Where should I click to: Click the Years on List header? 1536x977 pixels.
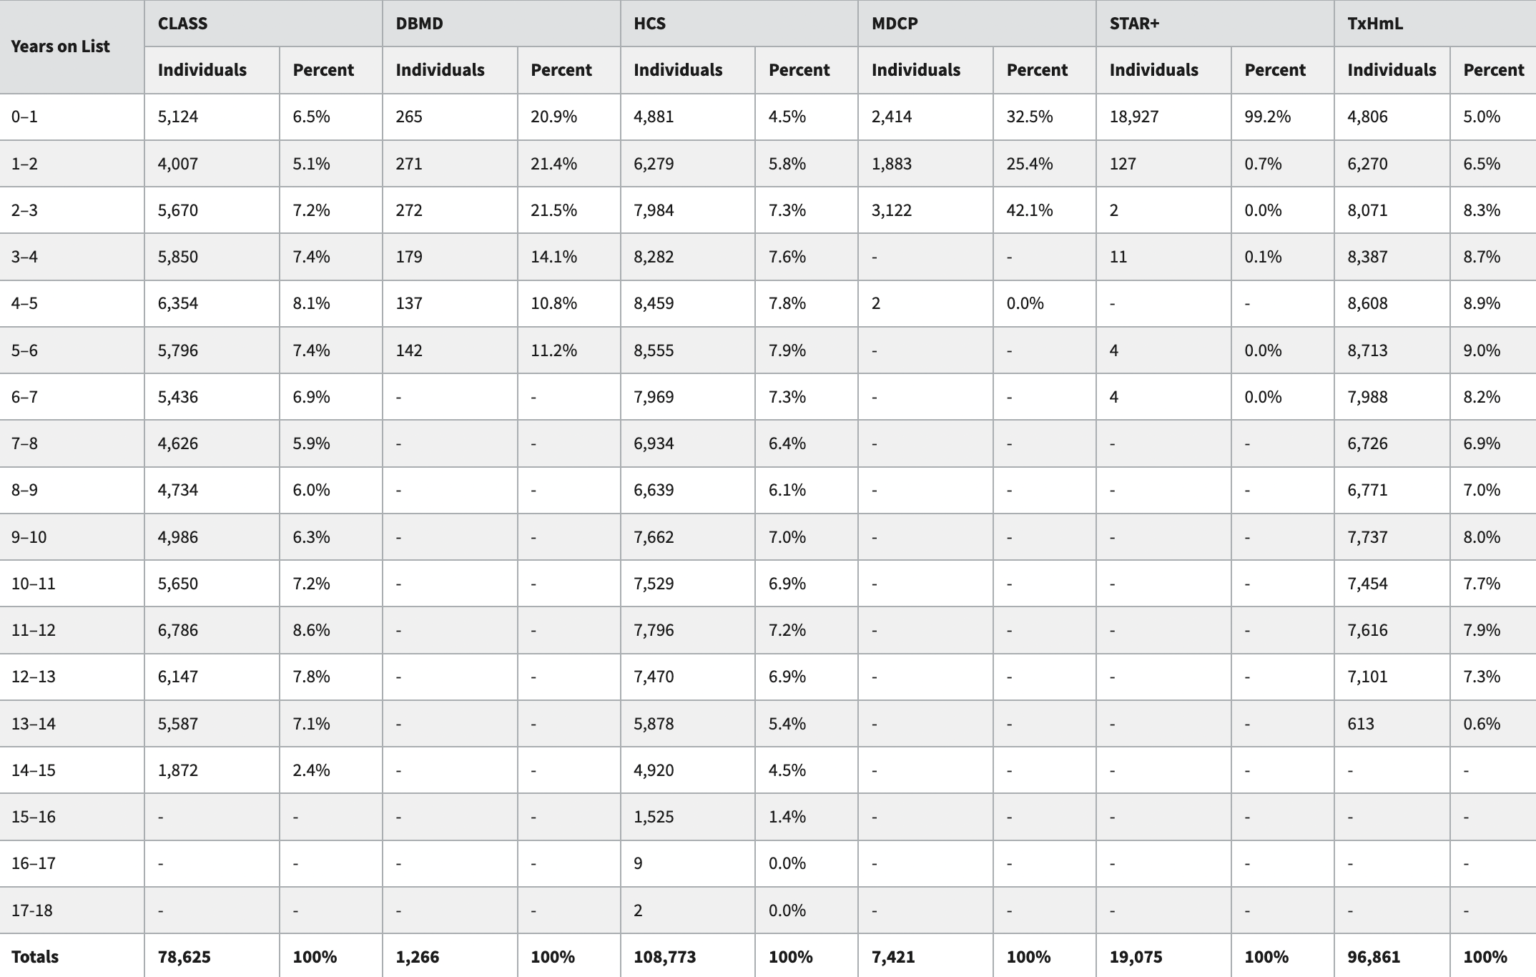click(60, 46)
